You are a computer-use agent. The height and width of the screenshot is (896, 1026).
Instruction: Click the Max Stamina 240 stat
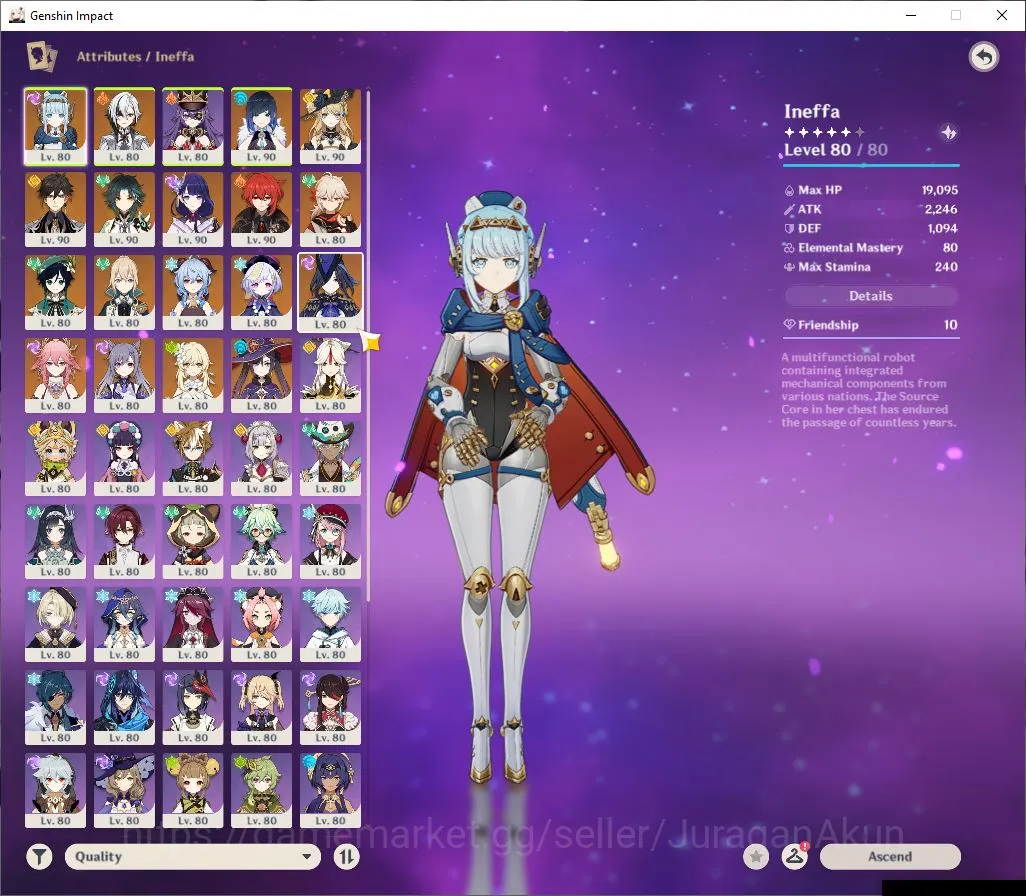tap(871, 267)
